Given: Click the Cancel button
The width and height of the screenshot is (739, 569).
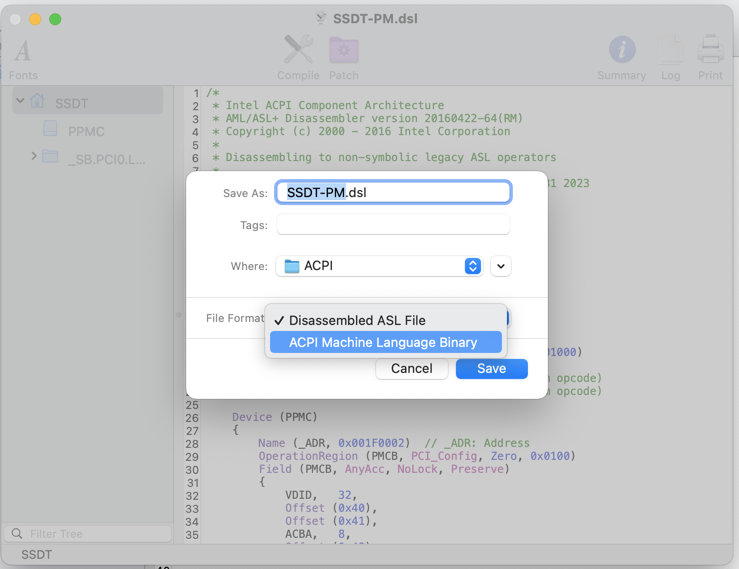Looking at the screenshot, I should (x=411, y=369).
